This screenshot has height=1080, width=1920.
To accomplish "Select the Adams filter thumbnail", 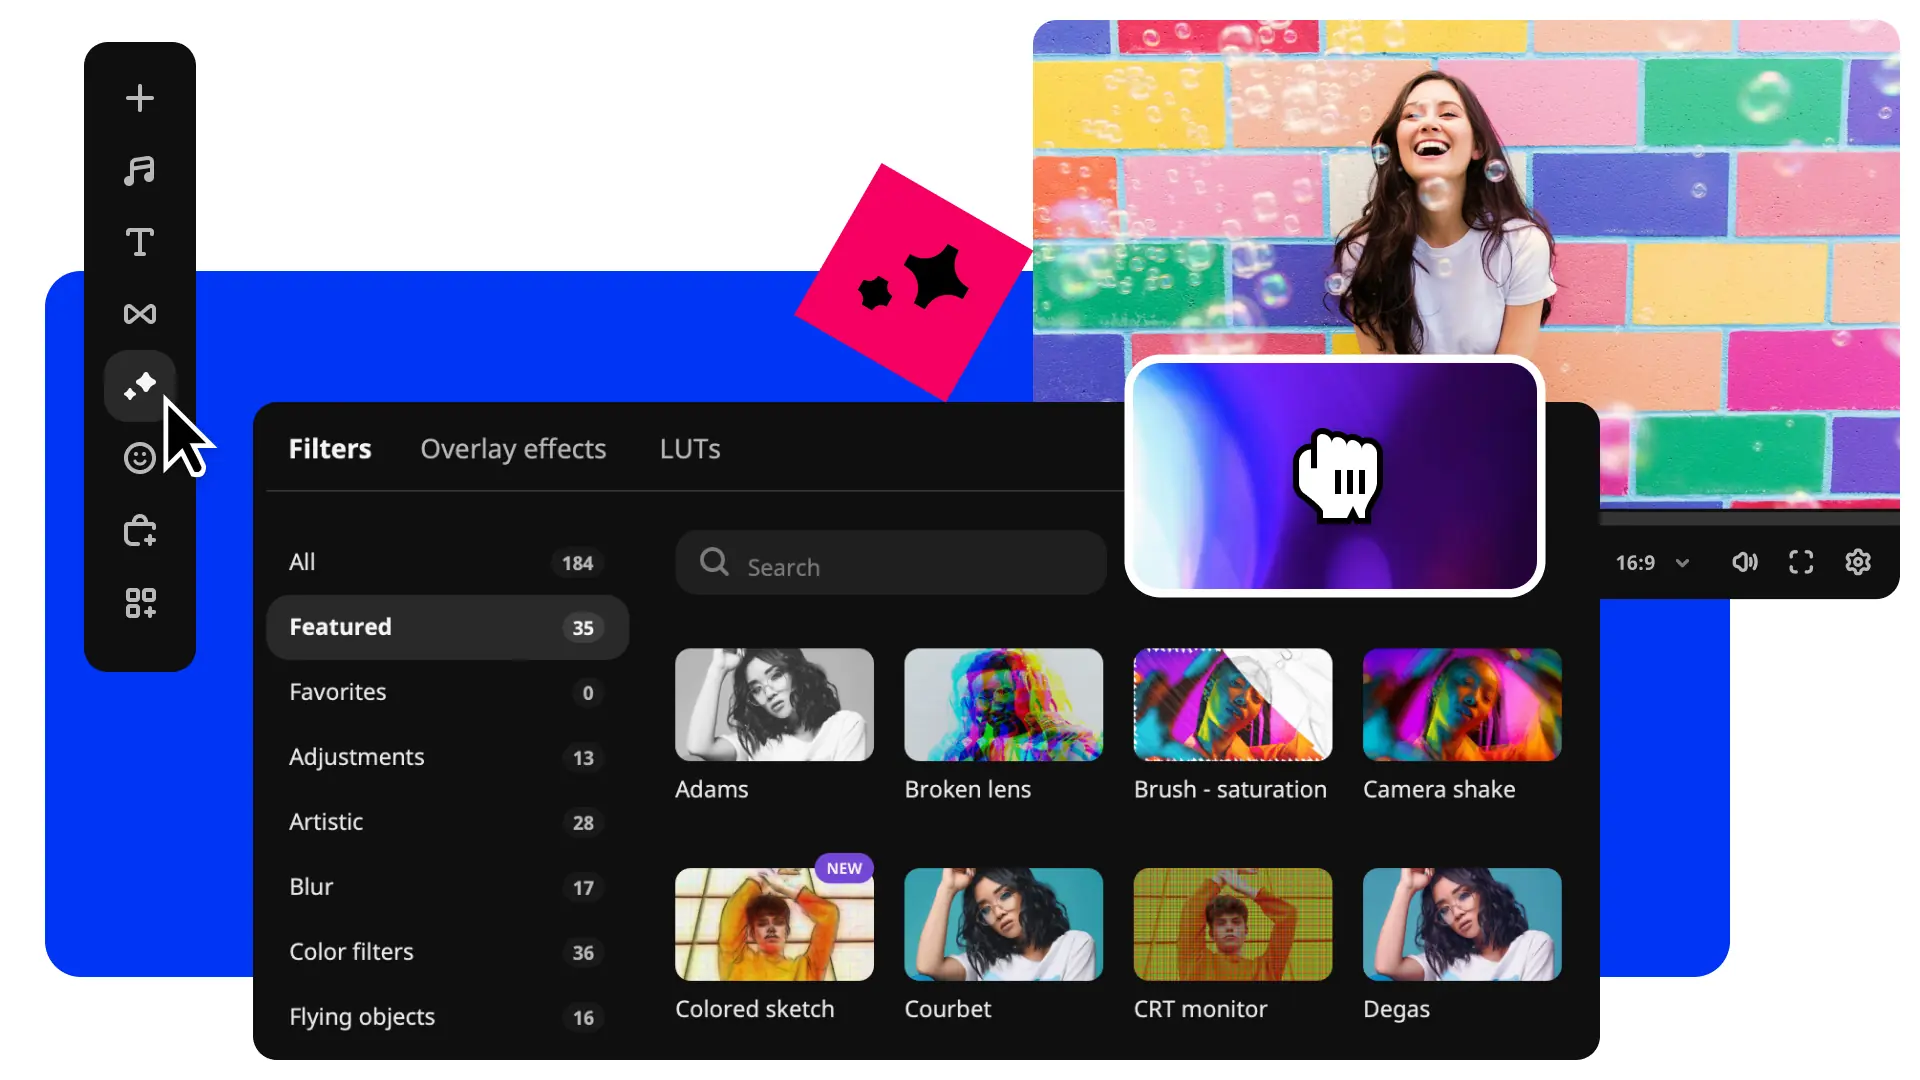I will (774, 705).
